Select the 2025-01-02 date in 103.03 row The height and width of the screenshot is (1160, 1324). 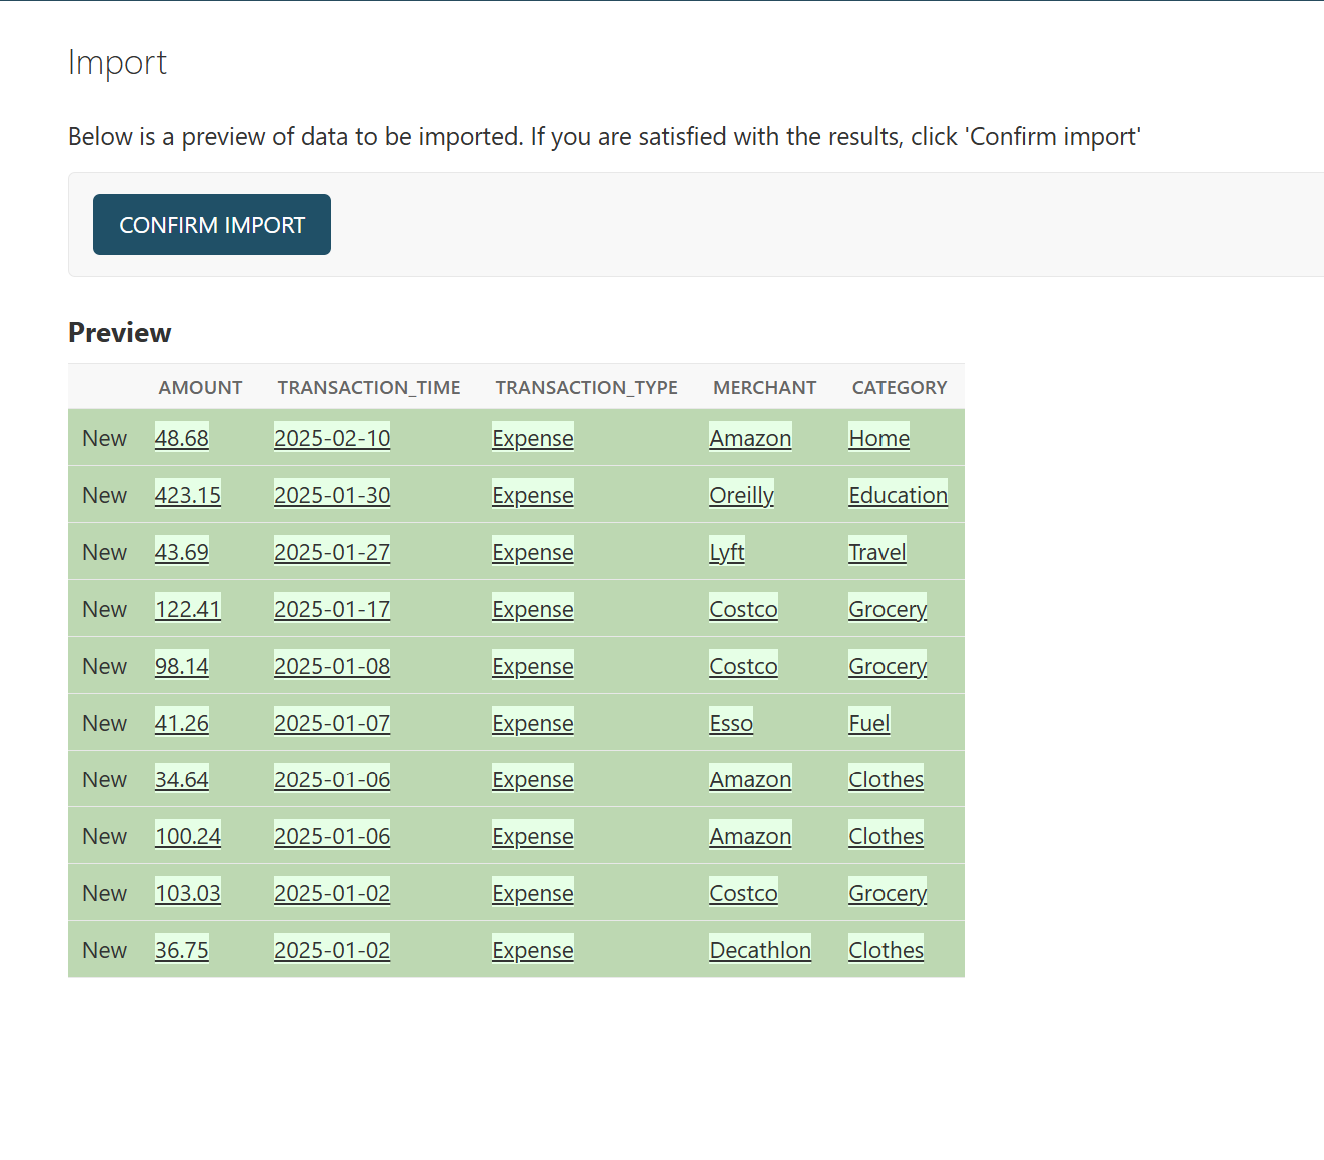coord(332,893)
